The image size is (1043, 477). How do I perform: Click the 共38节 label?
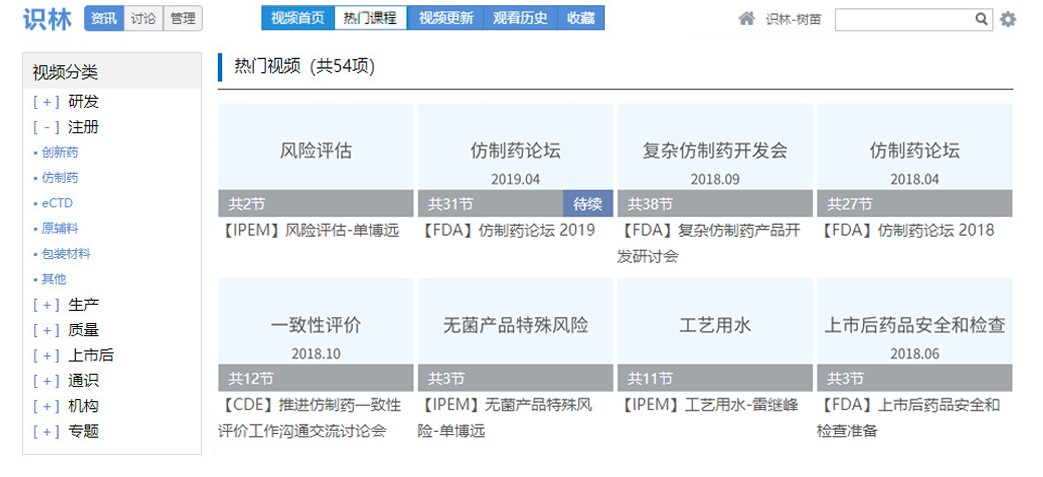[651, 204]
